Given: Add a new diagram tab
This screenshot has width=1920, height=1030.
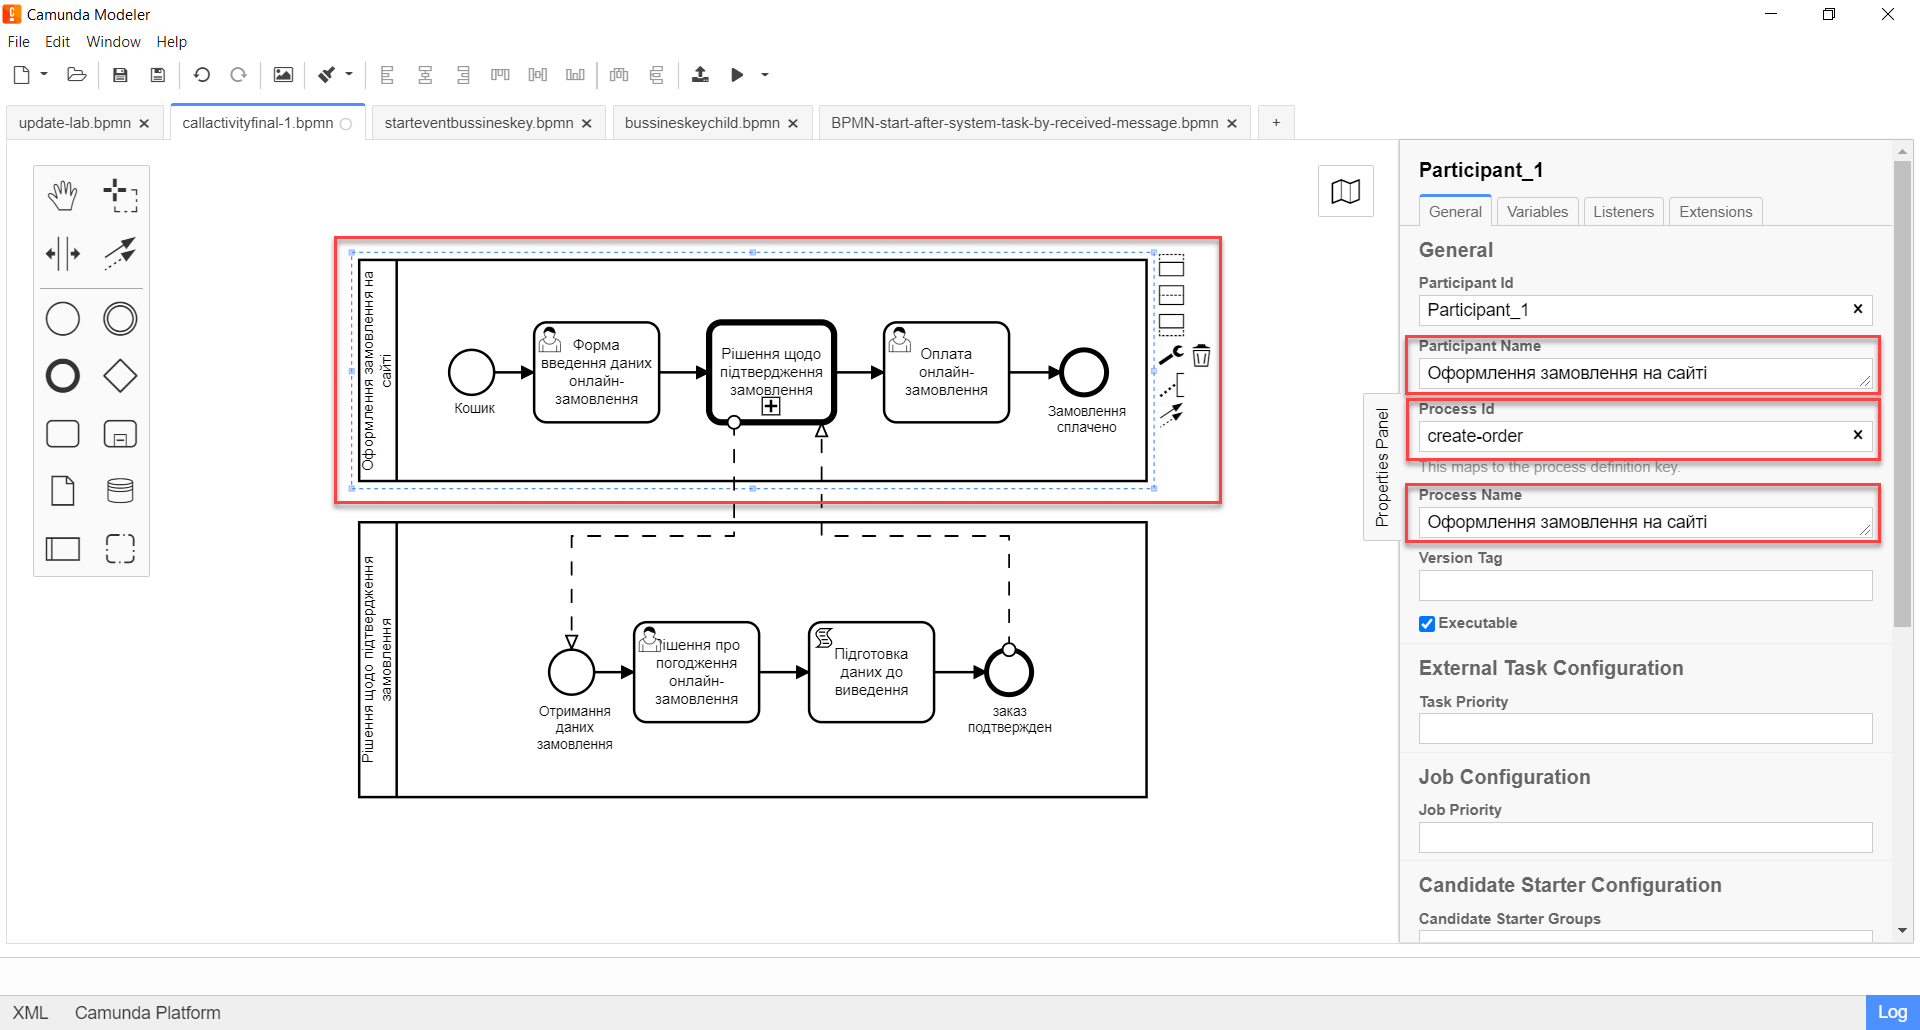Looking at the screenshot, I should 1276,123.
